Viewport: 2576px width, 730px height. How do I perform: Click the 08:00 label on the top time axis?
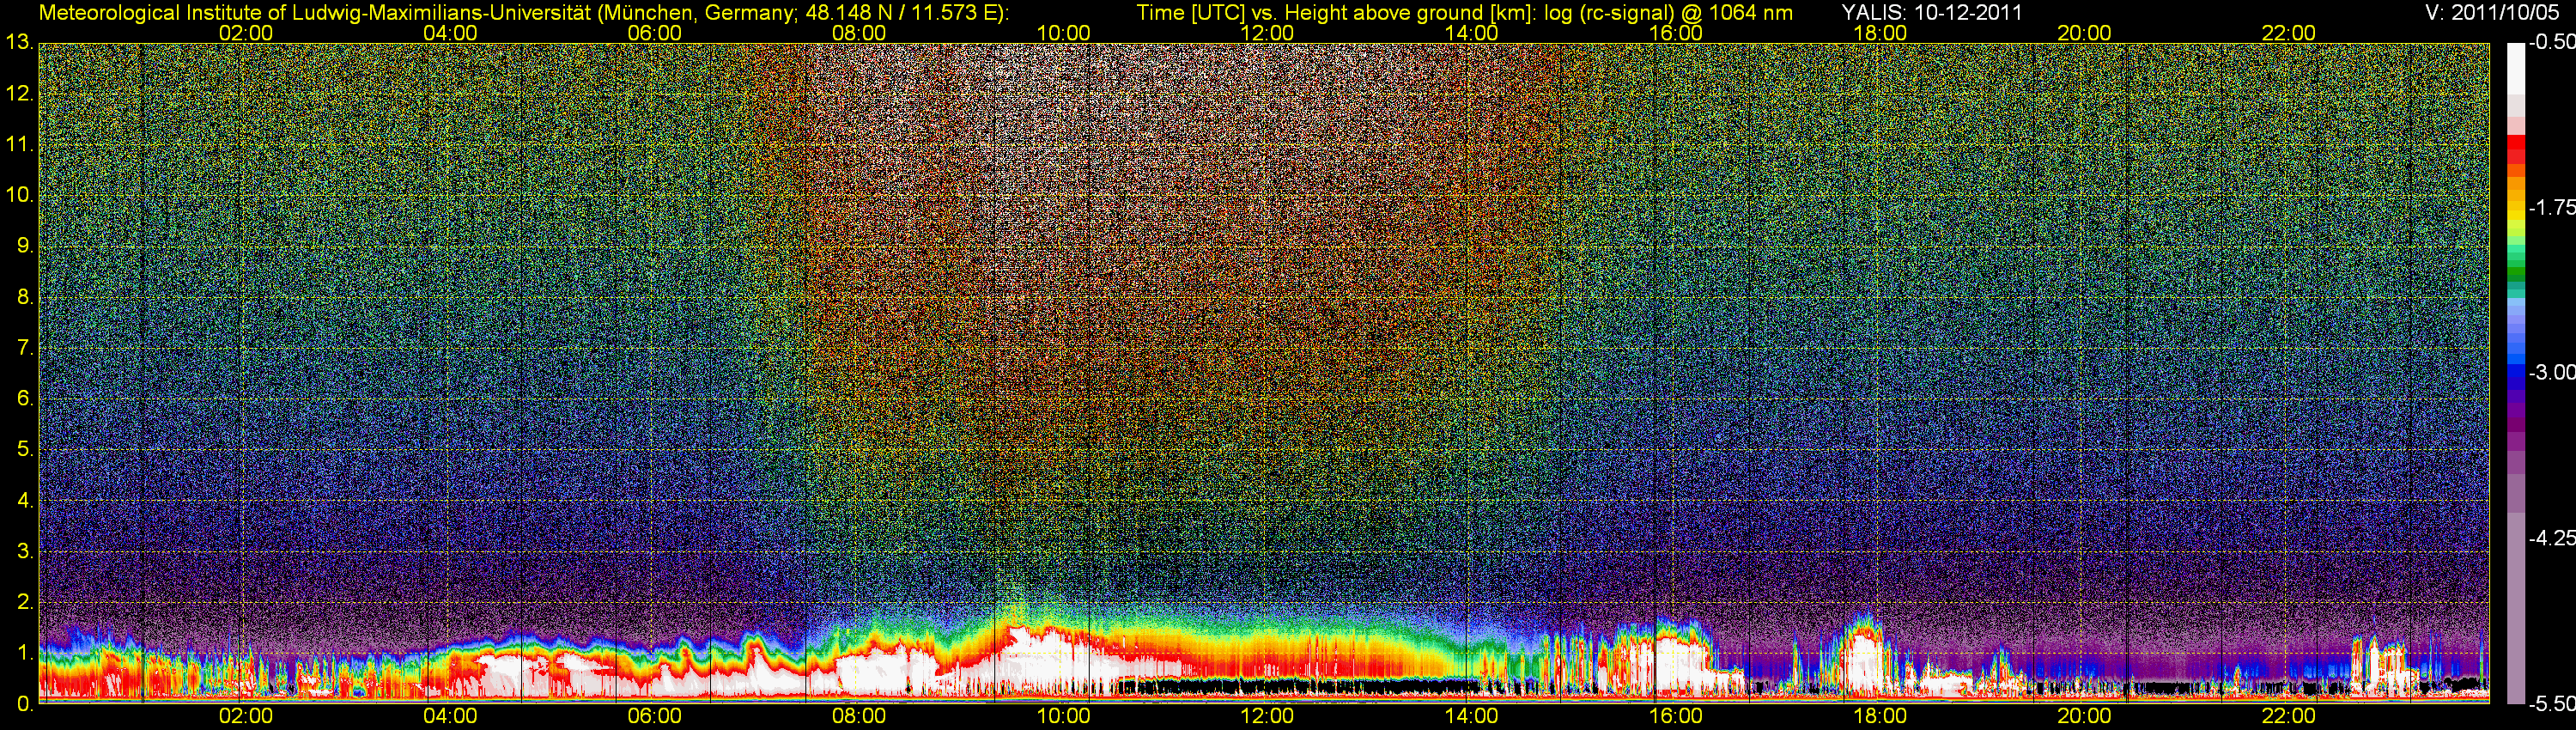[x=859, y=33]
